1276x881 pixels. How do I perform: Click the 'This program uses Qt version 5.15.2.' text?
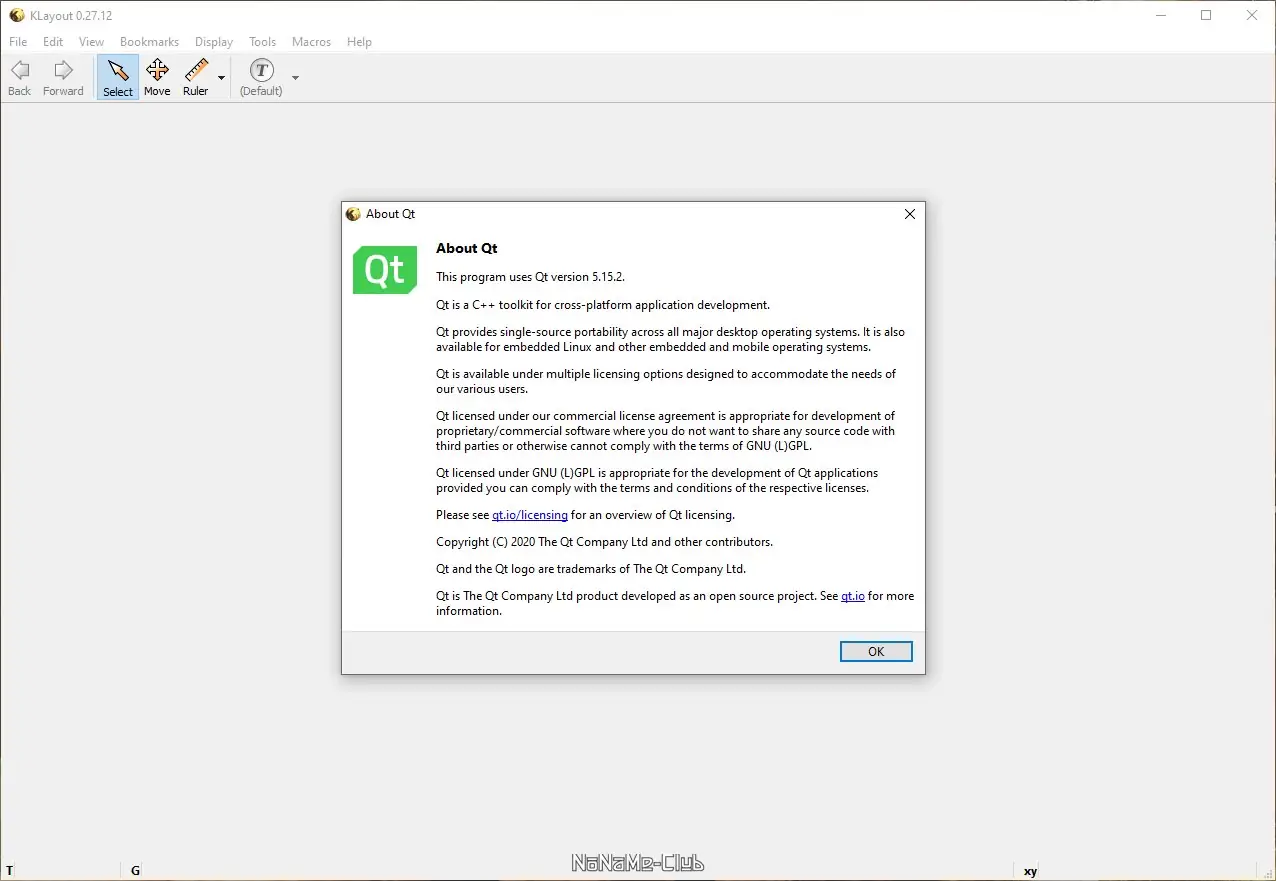[x=530, y=277]
